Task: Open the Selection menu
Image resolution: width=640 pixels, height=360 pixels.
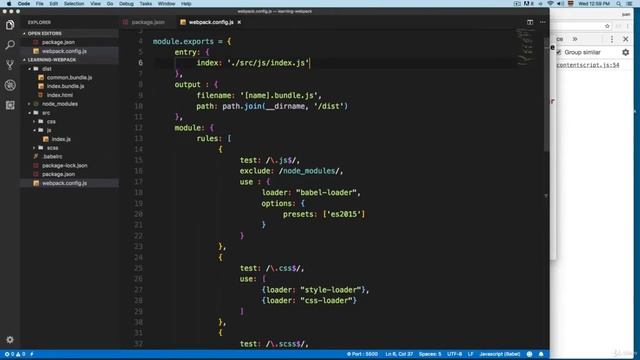Action: [74, 4]
